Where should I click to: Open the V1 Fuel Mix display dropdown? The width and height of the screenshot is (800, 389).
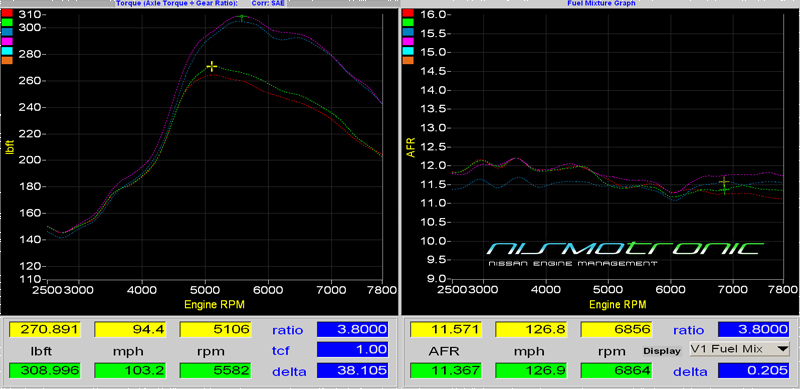pyautogui.click(x=739, y=349)
